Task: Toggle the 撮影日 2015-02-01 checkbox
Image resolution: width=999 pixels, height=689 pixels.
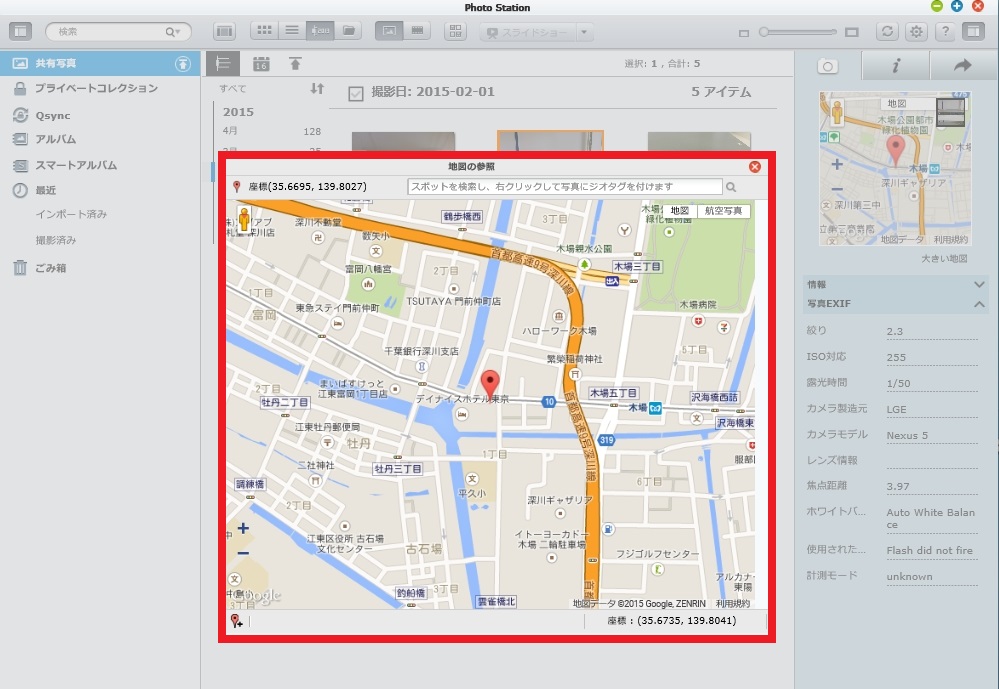Action: pos(356,94)
